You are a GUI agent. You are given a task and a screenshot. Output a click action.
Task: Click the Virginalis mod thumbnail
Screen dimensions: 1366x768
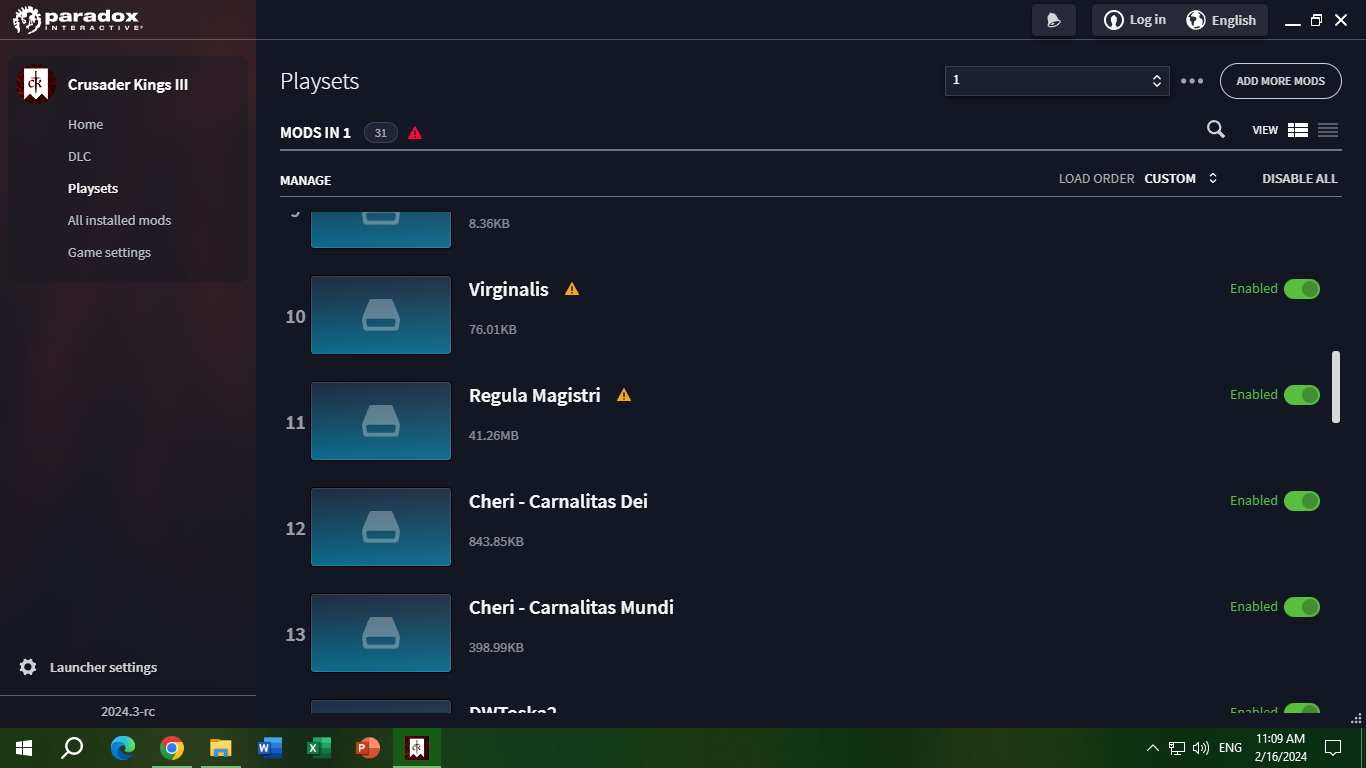coord(381,315)
